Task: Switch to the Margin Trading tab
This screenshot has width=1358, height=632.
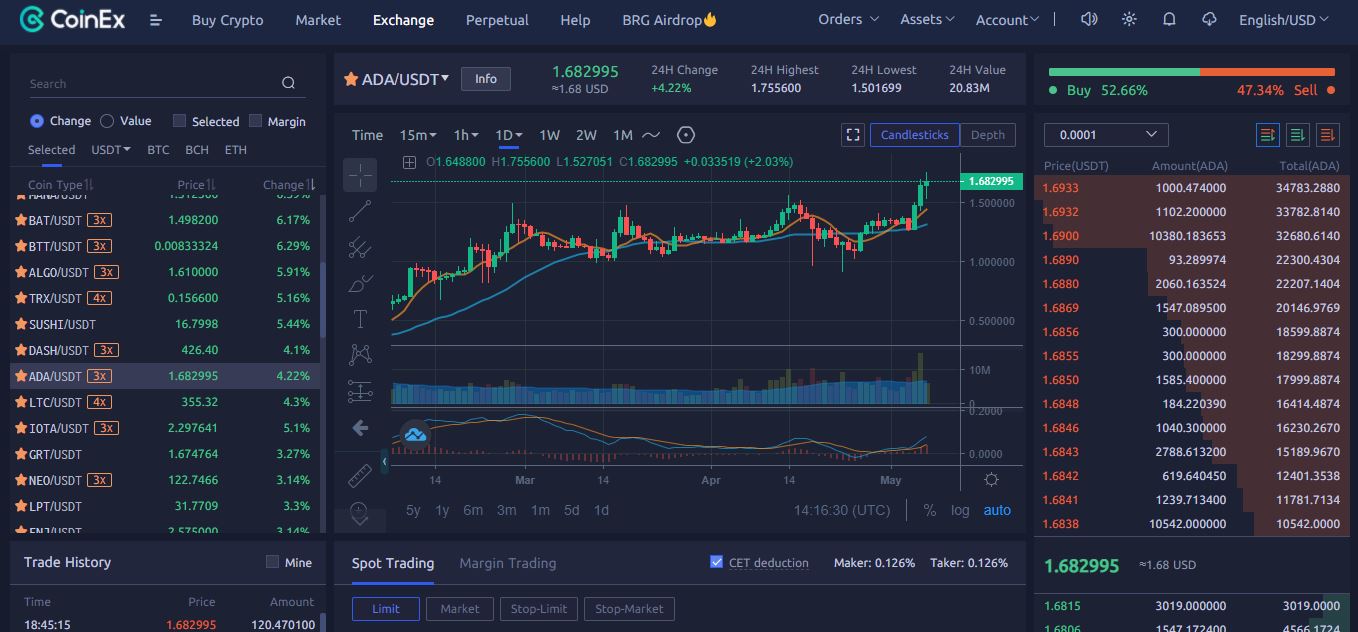Action: click(507, 563)
